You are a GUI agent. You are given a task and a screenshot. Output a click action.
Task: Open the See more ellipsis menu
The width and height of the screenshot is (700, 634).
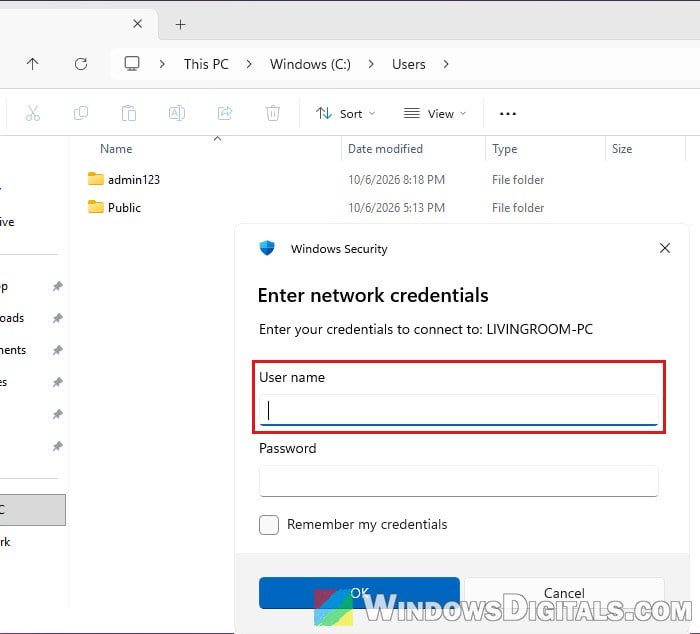tap(508, 114)
